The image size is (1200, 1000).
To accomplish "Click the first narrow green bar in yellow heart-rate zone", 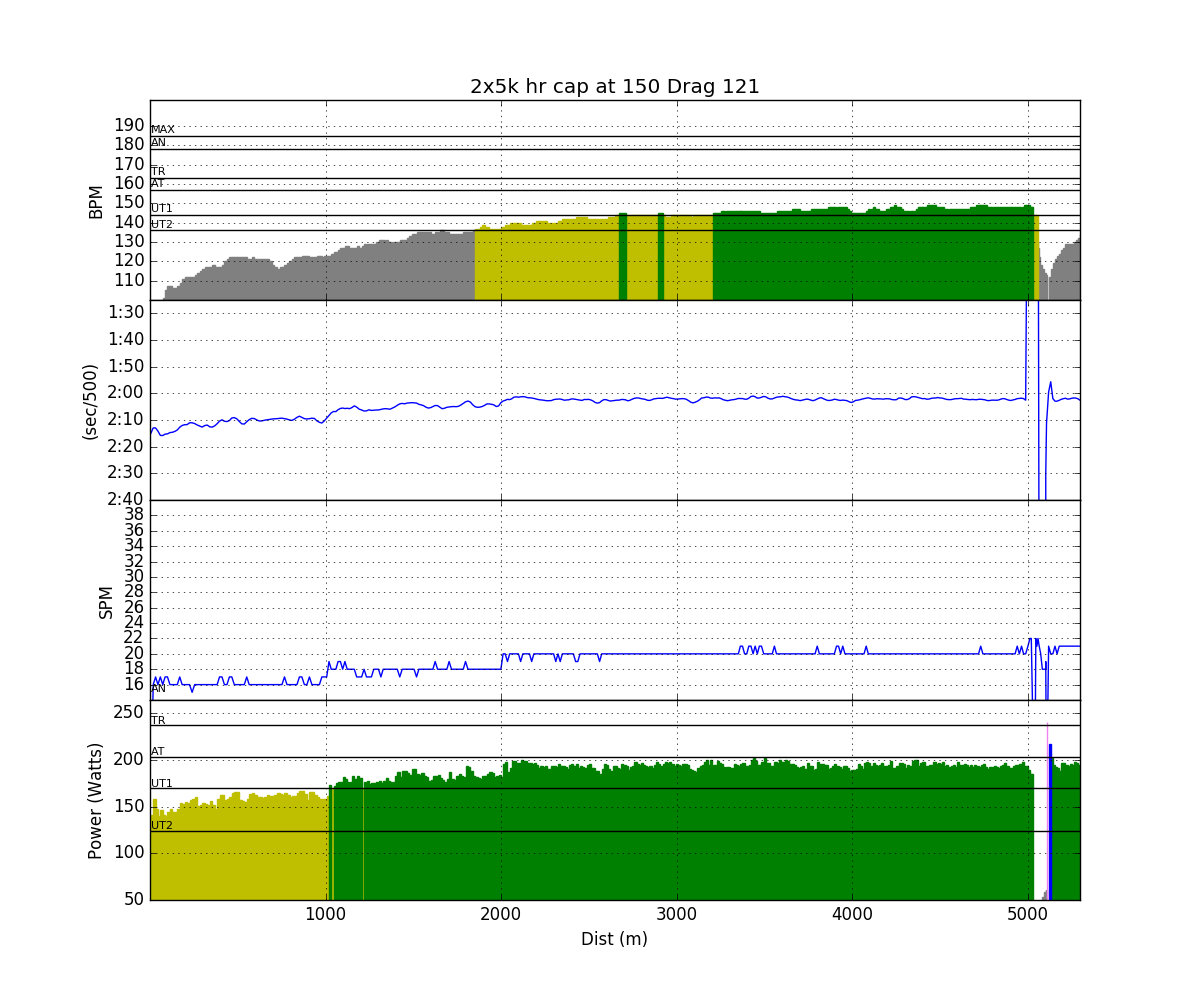I will coord(623,256).
